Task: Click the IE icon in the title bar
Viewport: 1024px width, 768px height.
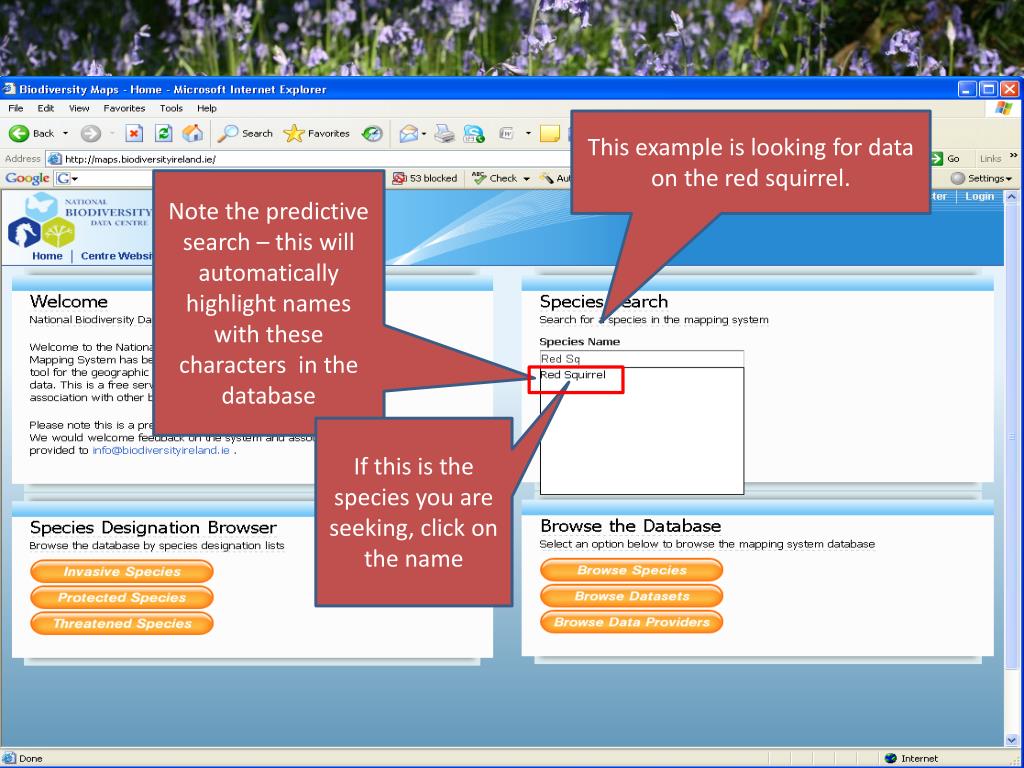Action: [9, 89]
